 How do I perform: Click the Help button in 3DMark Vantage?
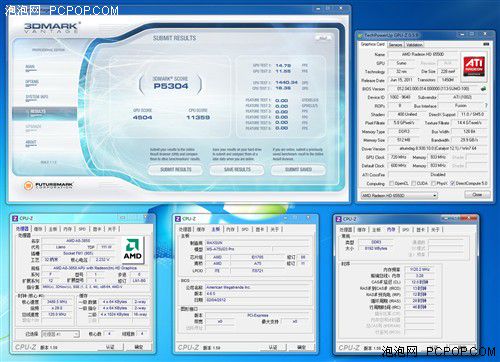coord(323,38)
